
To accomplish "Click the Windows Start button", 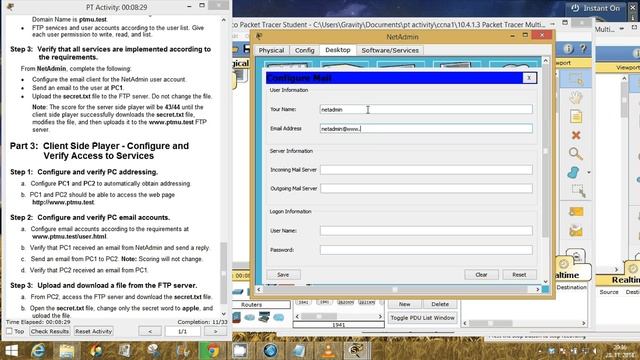I will (11, 351).
